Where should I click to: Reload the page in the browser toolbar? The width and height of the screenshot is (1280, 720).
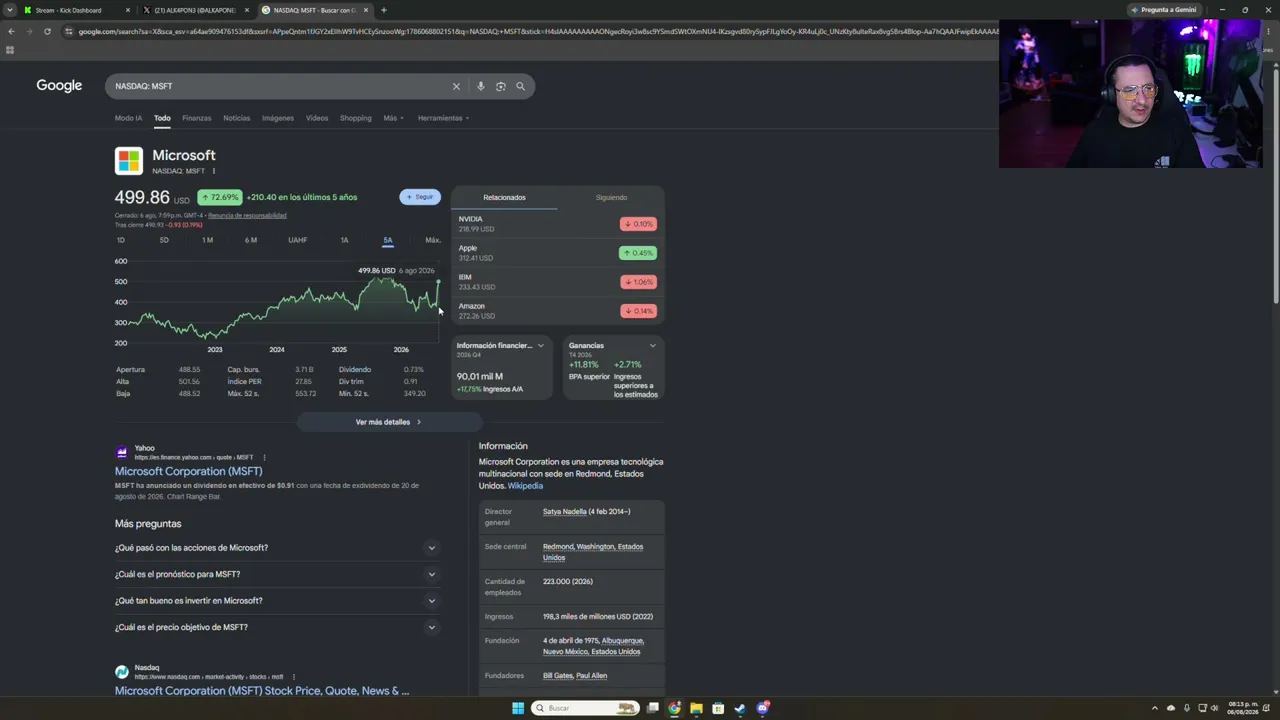[47, 31]
